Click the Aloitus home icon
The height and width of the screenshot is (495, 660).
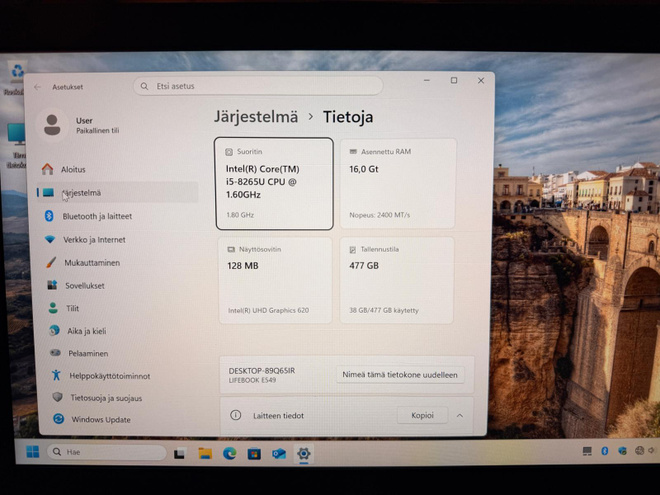click(48, 169)
